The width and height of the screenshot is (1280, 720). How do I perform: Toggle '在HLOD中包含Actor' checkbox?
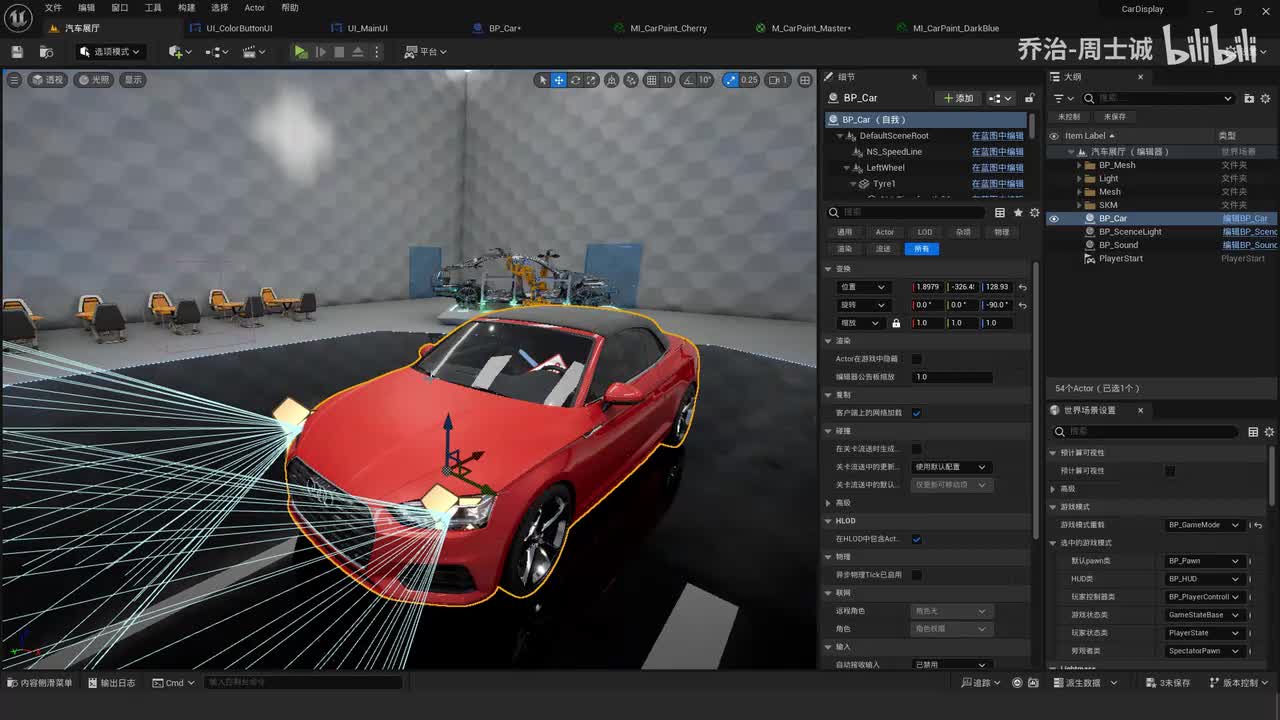pyautogui.click(x=917, y=539)
